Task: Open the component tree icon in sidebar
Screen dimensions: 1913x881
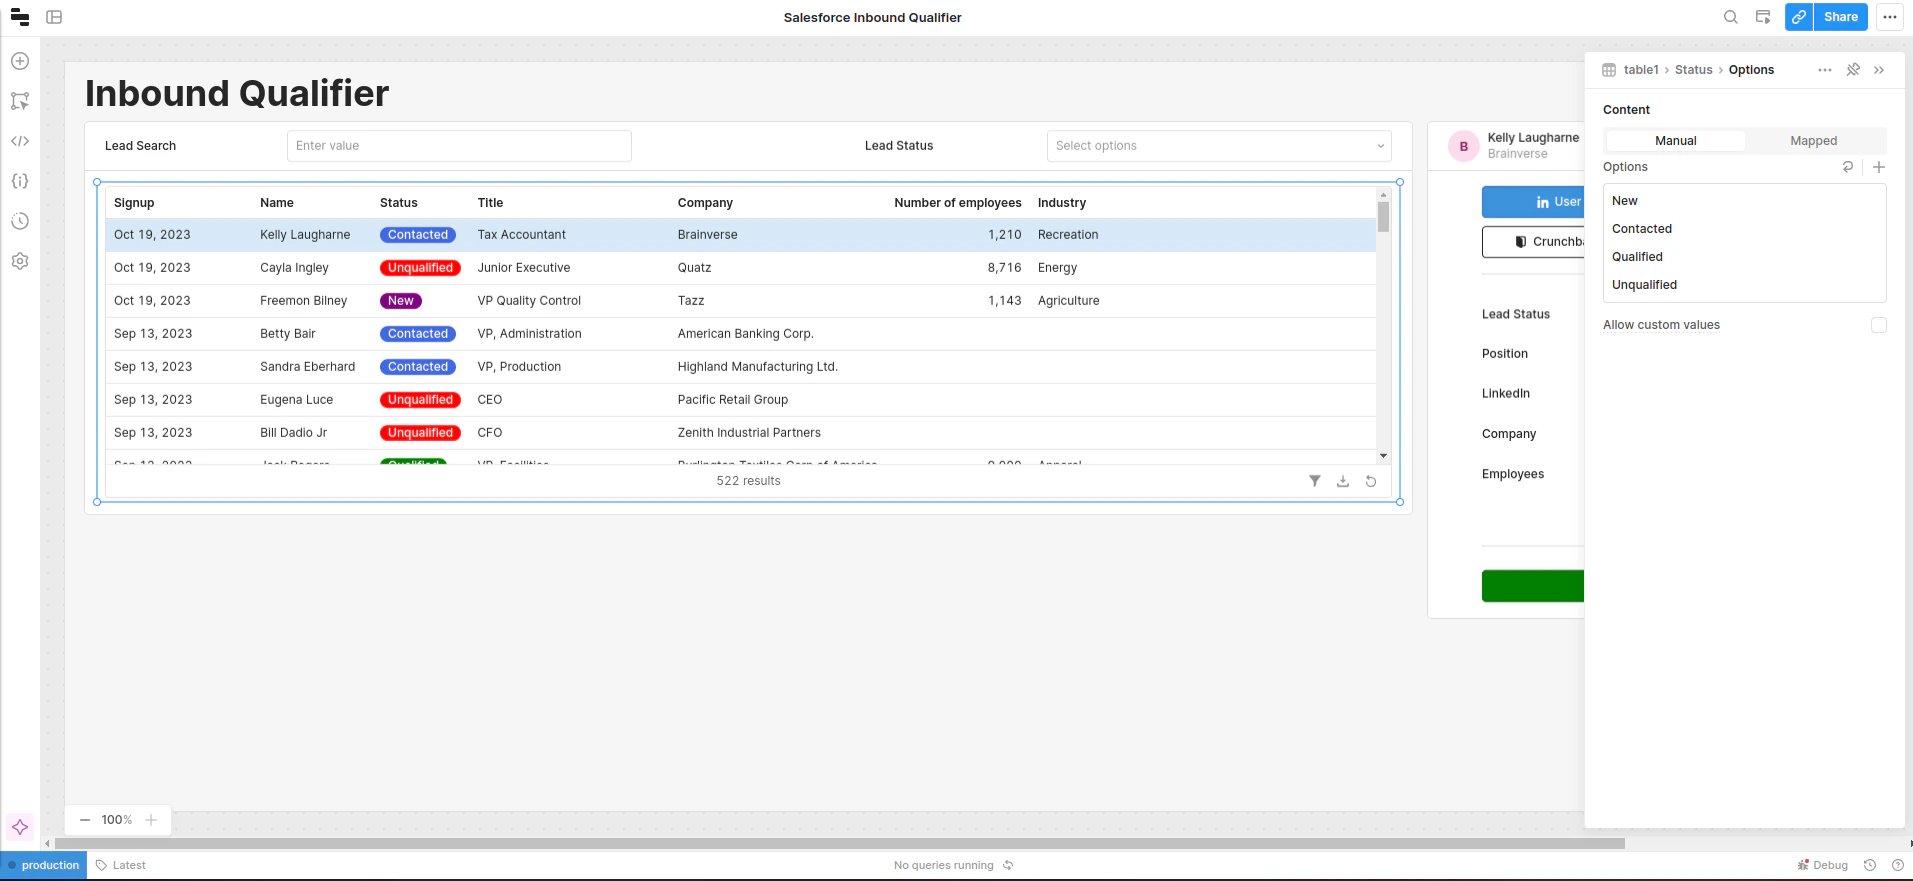Action: [x=20, y=101]
